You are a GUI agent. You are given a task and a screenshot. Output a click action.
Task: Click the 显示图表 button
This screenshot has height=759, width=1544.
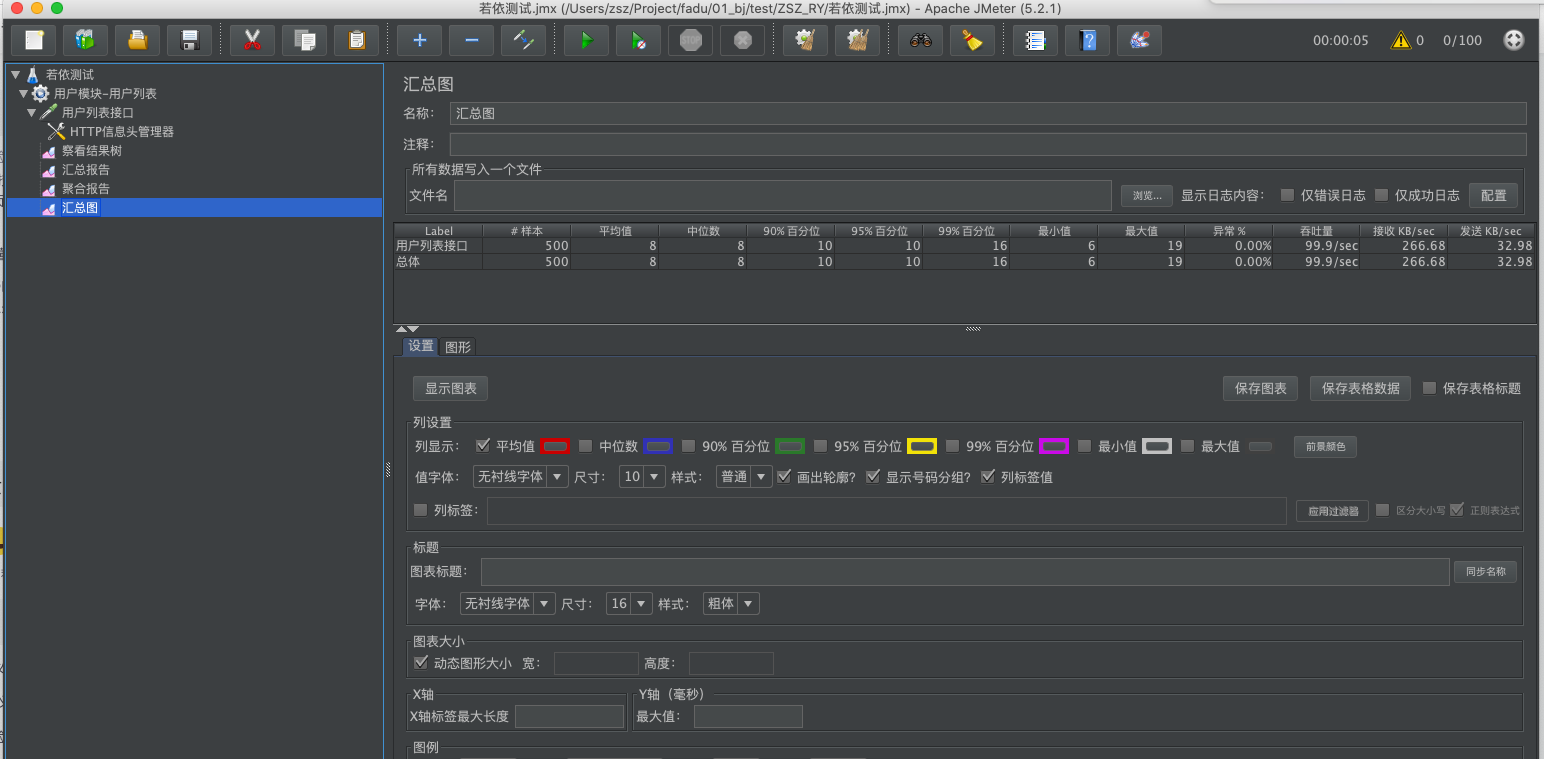tap(450, 389)
